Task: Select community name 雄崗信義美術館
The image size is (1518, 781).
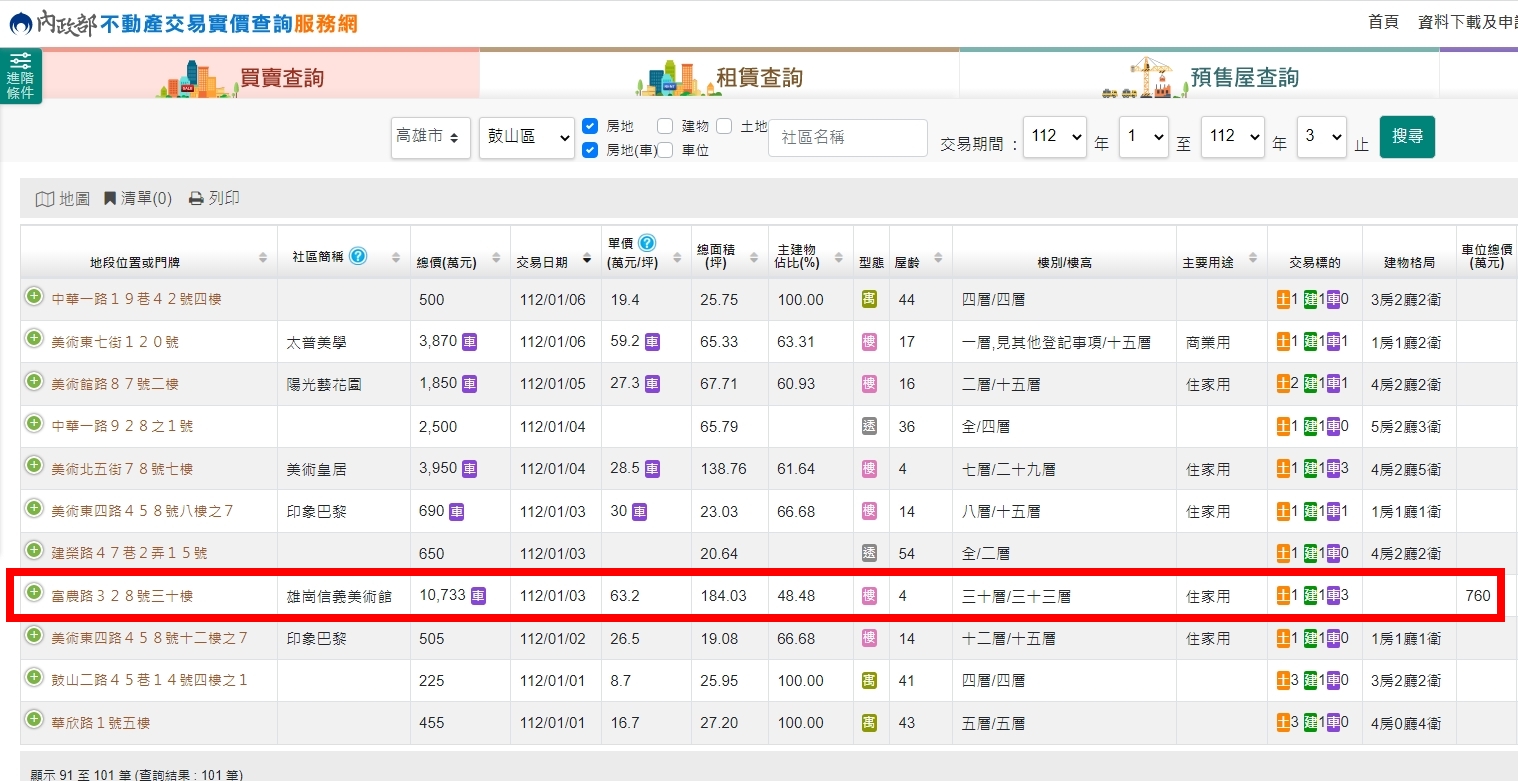Action: 339,596
